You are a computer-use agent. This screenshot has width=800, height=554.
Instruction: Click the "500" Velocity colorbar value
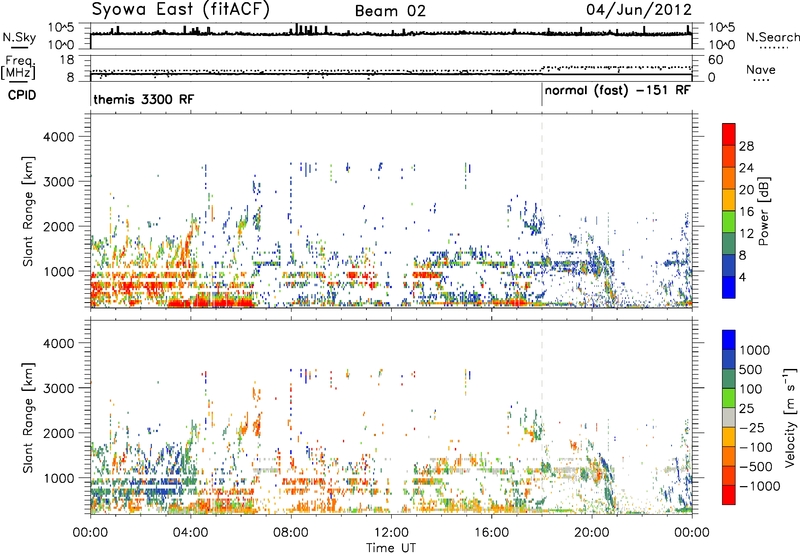click(x=751, y=370)
